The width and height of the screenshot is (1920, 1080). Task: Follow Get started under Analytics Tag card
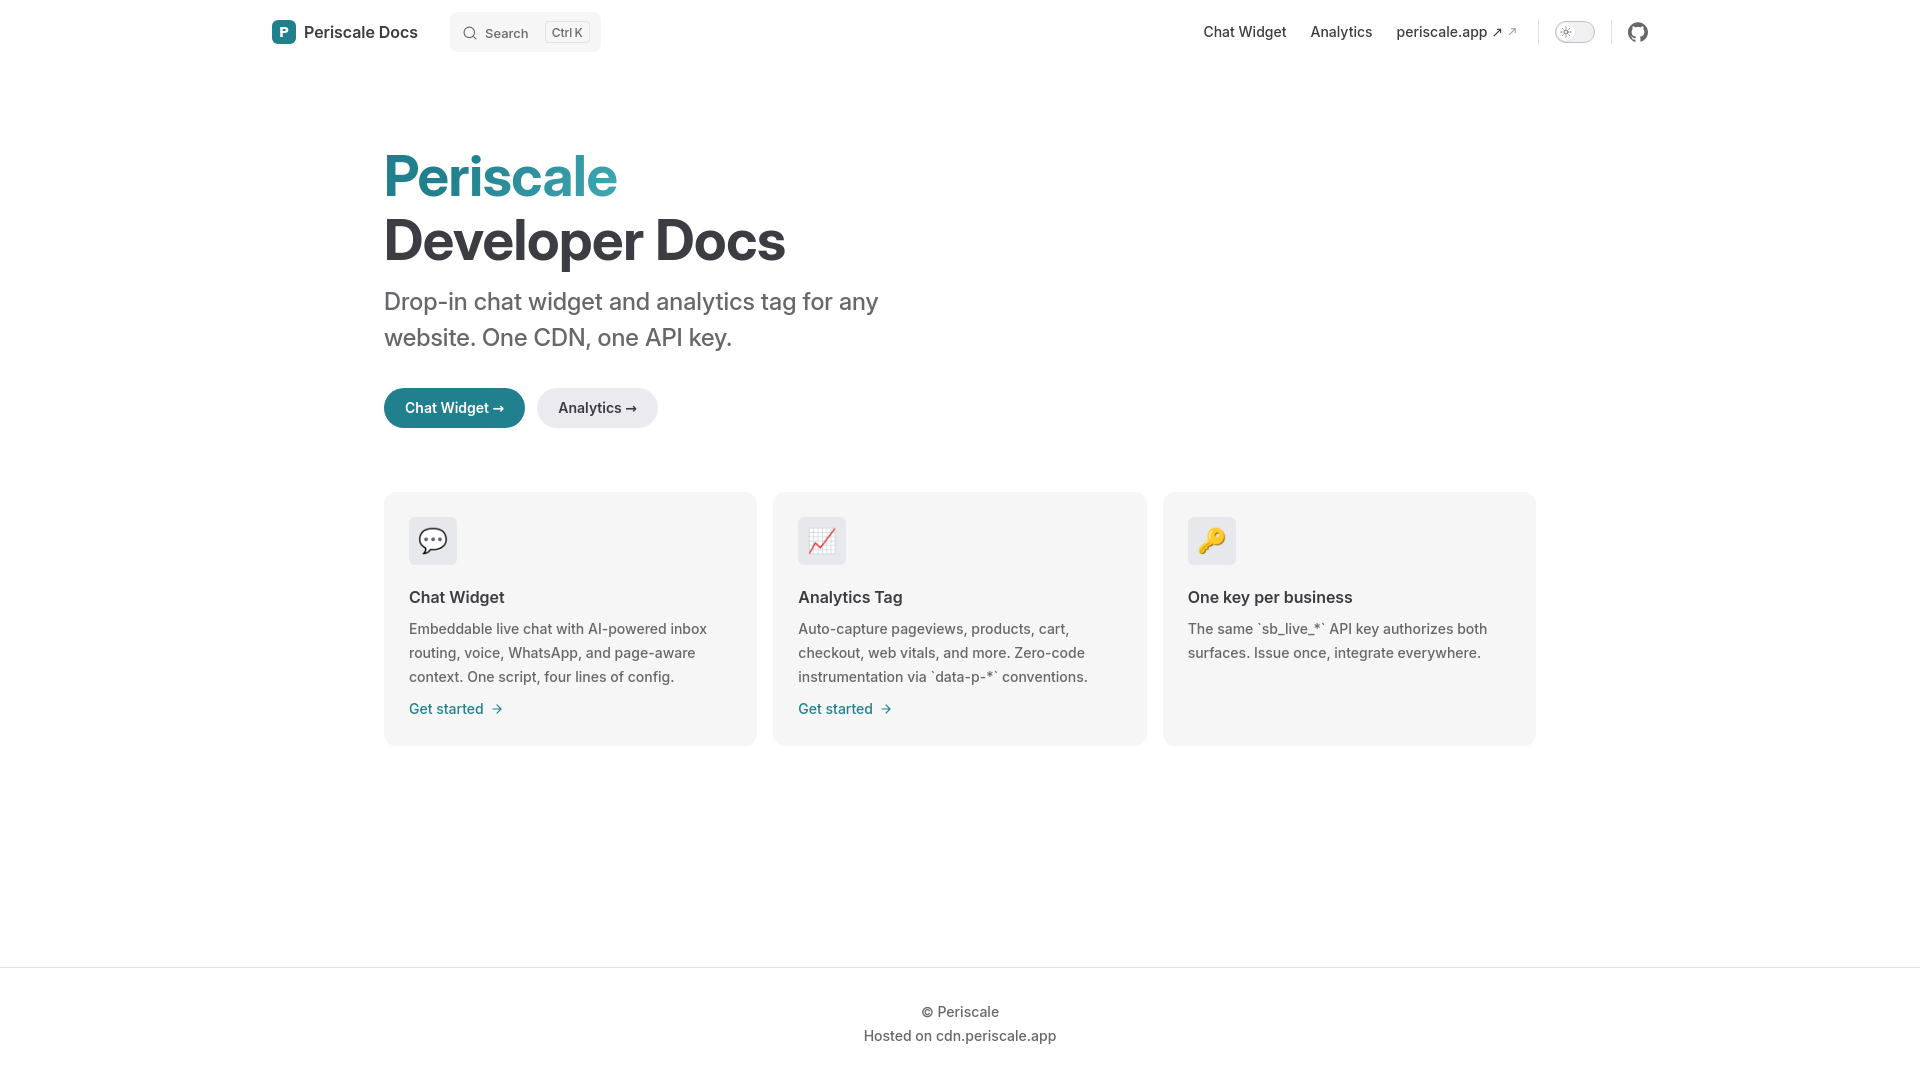click(845, 709)
